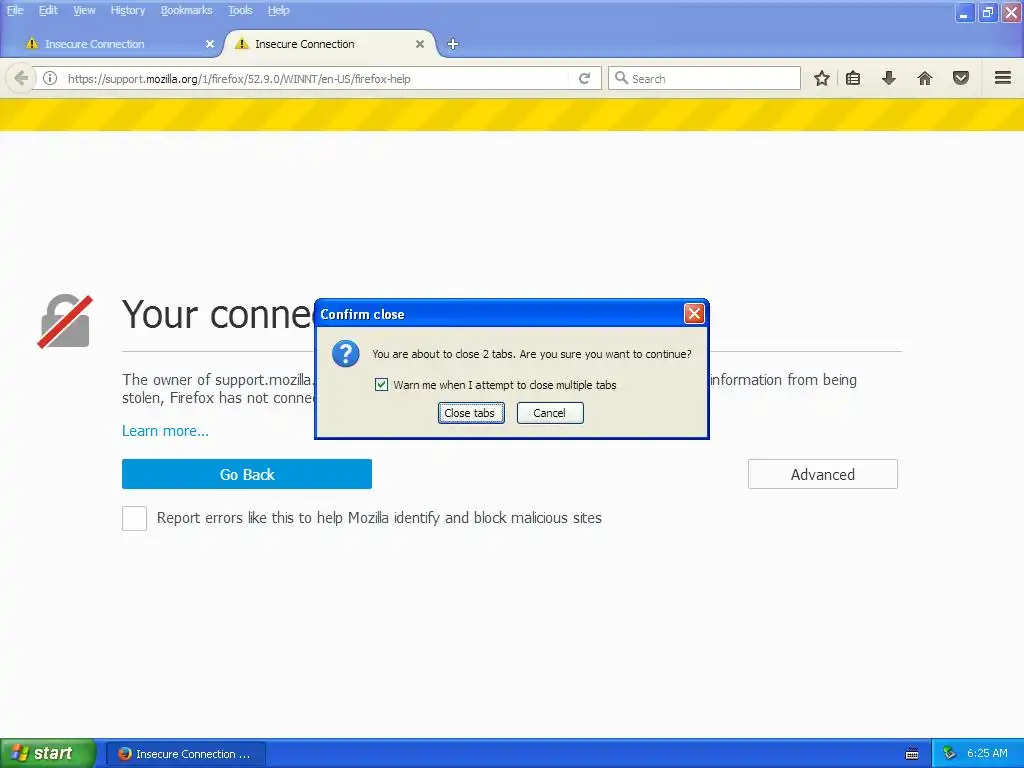Screen dimensions: 1024x768
Task: Click the URL address field
Action: point(317,78)
